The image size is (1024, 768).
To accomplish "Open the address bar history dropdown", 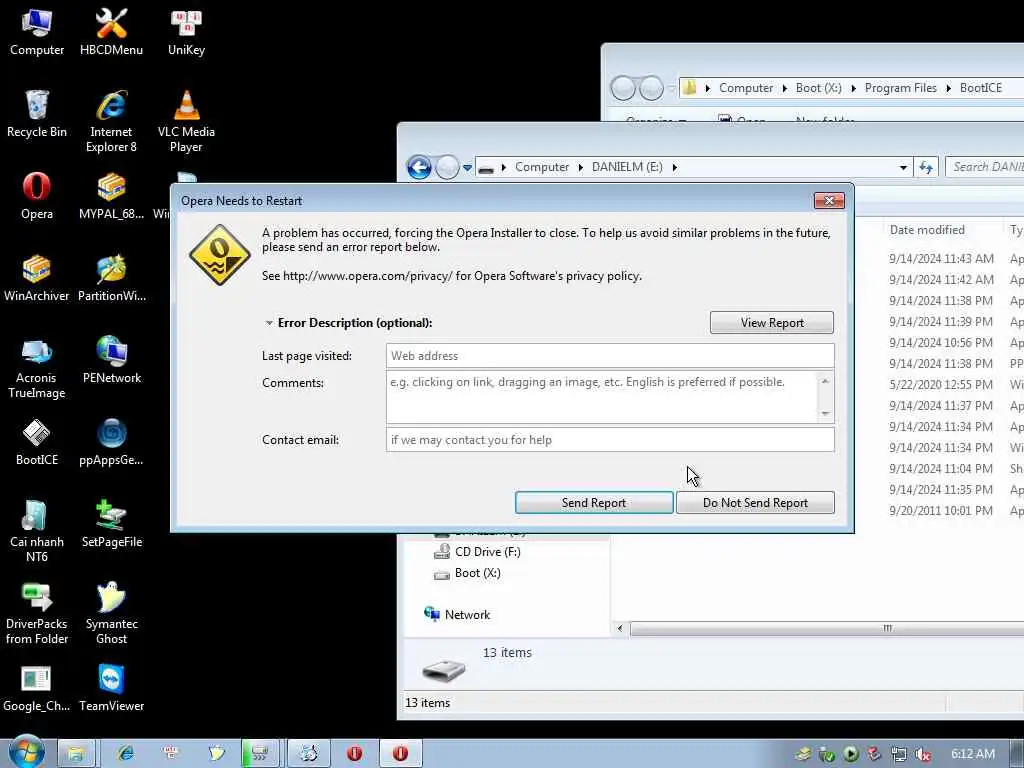I will pyautogui.click(x=903, y=167).
